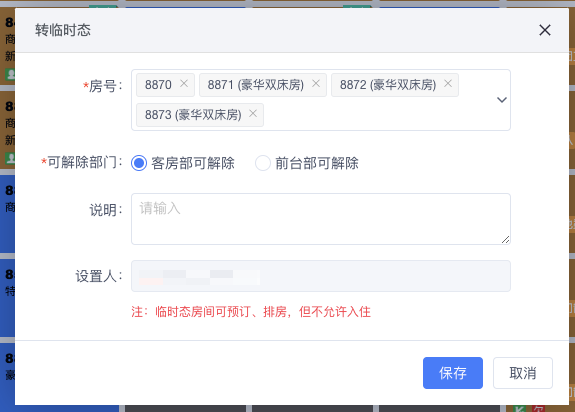Viewport: 575px width, 412px height.
Task: Click the red 临时态房间 note text
Action: (x=251, y=312)
